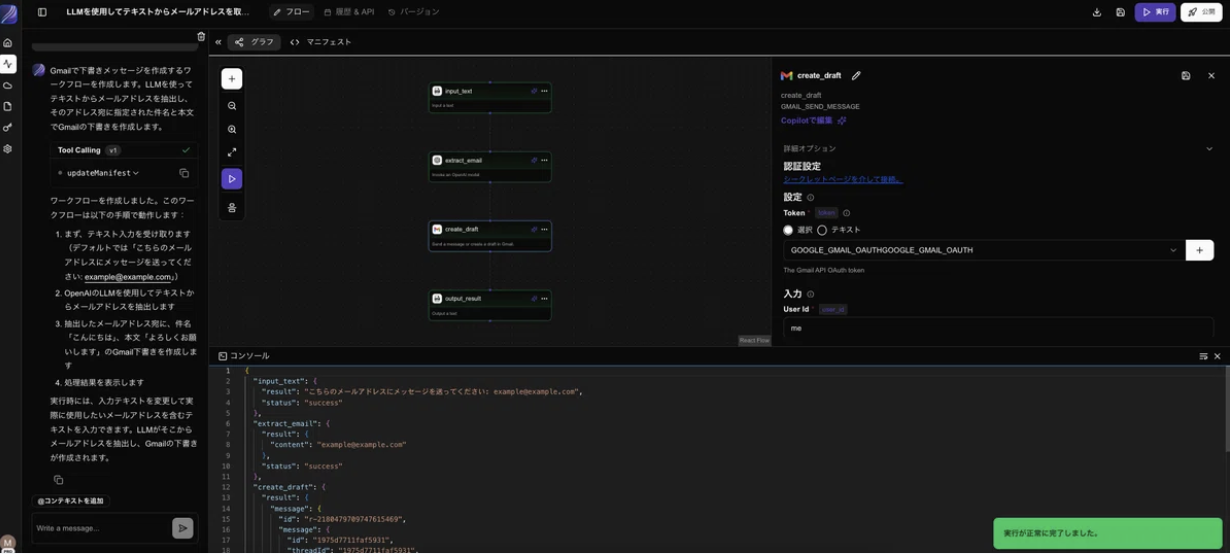
Task: Save the create_draft node panel
Action: [x=1186, y=75]
